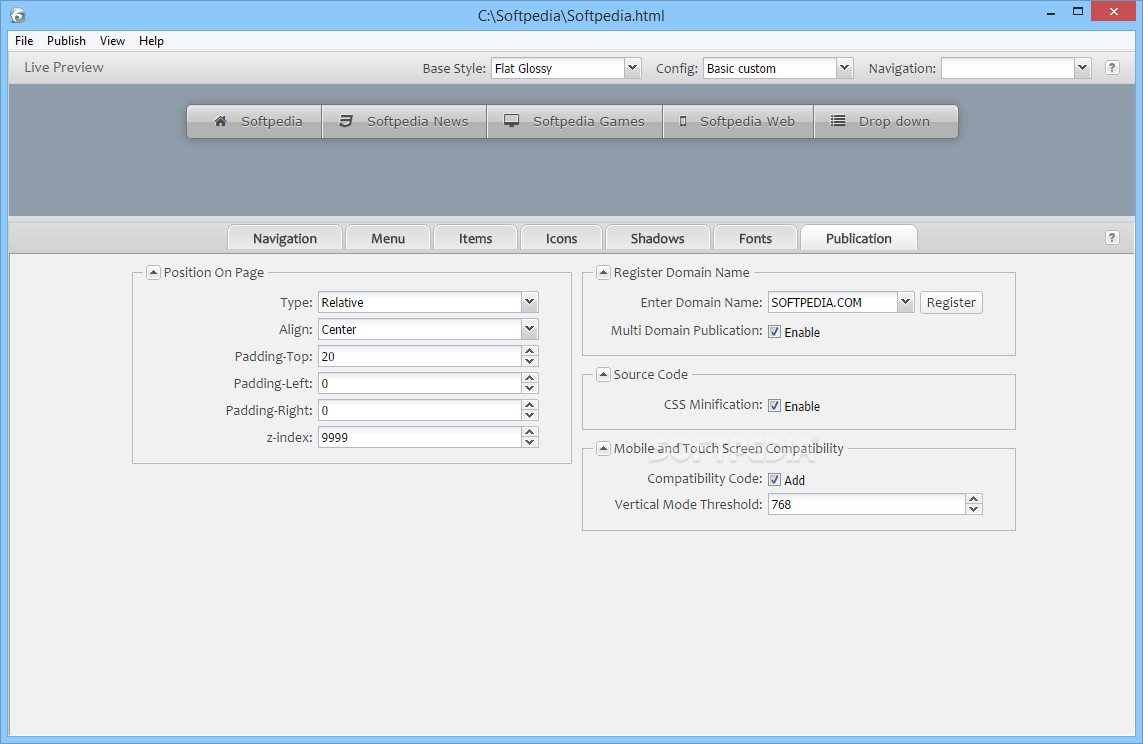
Task: Click the Softpedia Games preview menu button
Action: pos(575,121)
